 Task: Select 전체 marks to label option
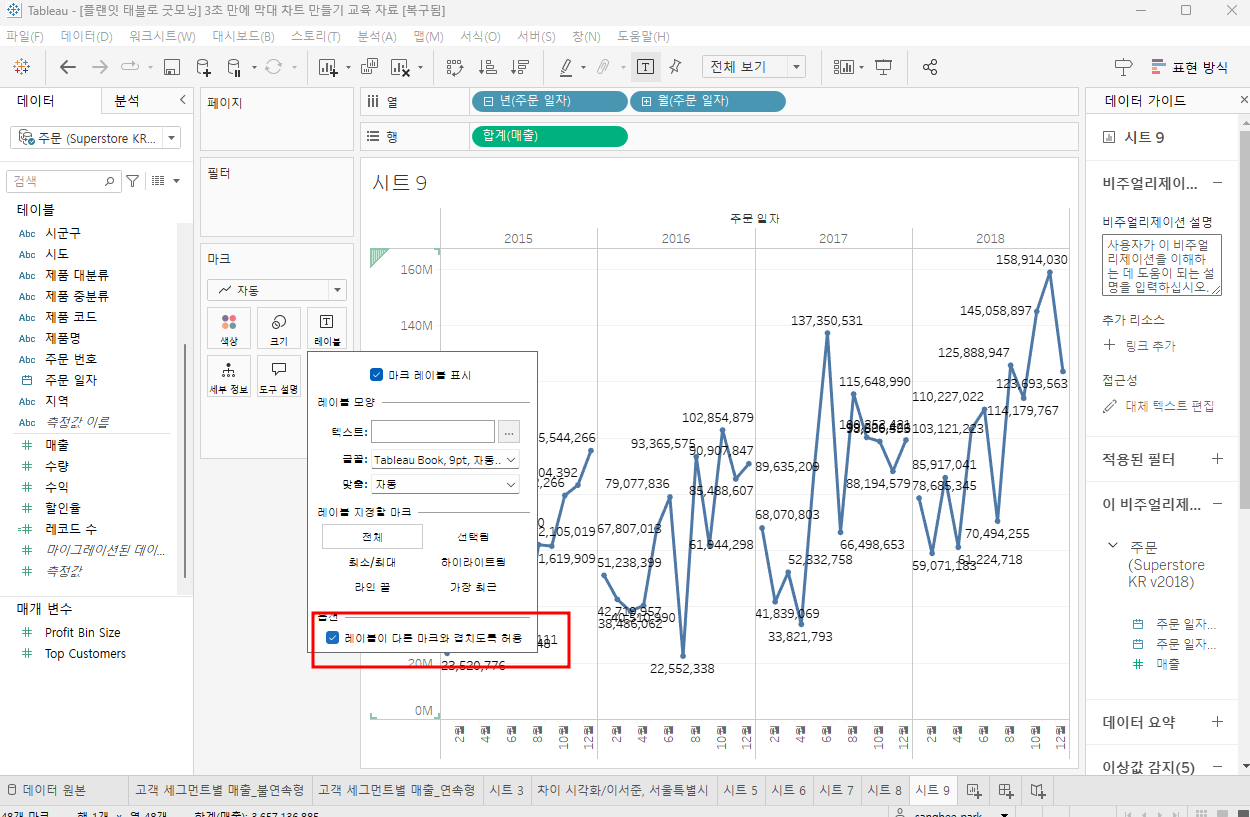pyautogui.click(x=372, y=537)
